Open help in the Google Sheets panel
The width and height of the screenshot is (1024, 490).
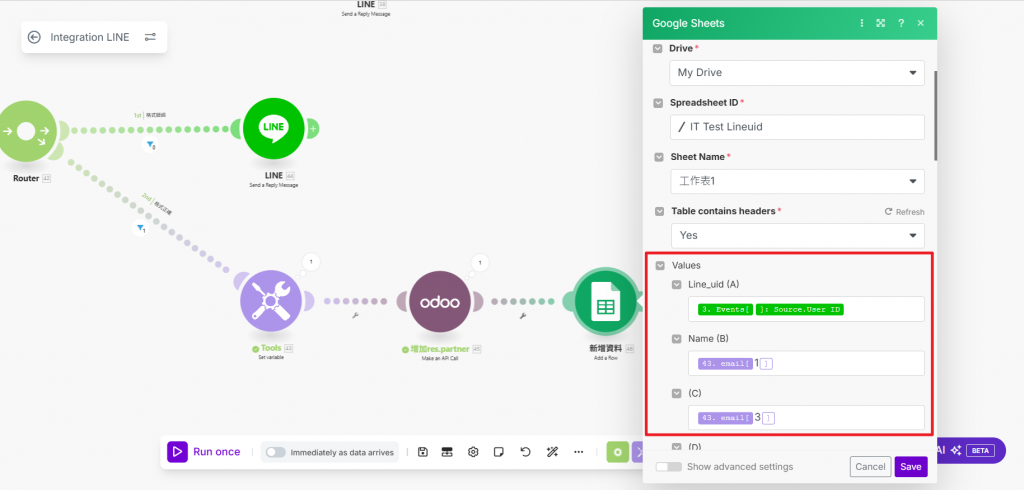pyautogui.click(x=901, y=23)
